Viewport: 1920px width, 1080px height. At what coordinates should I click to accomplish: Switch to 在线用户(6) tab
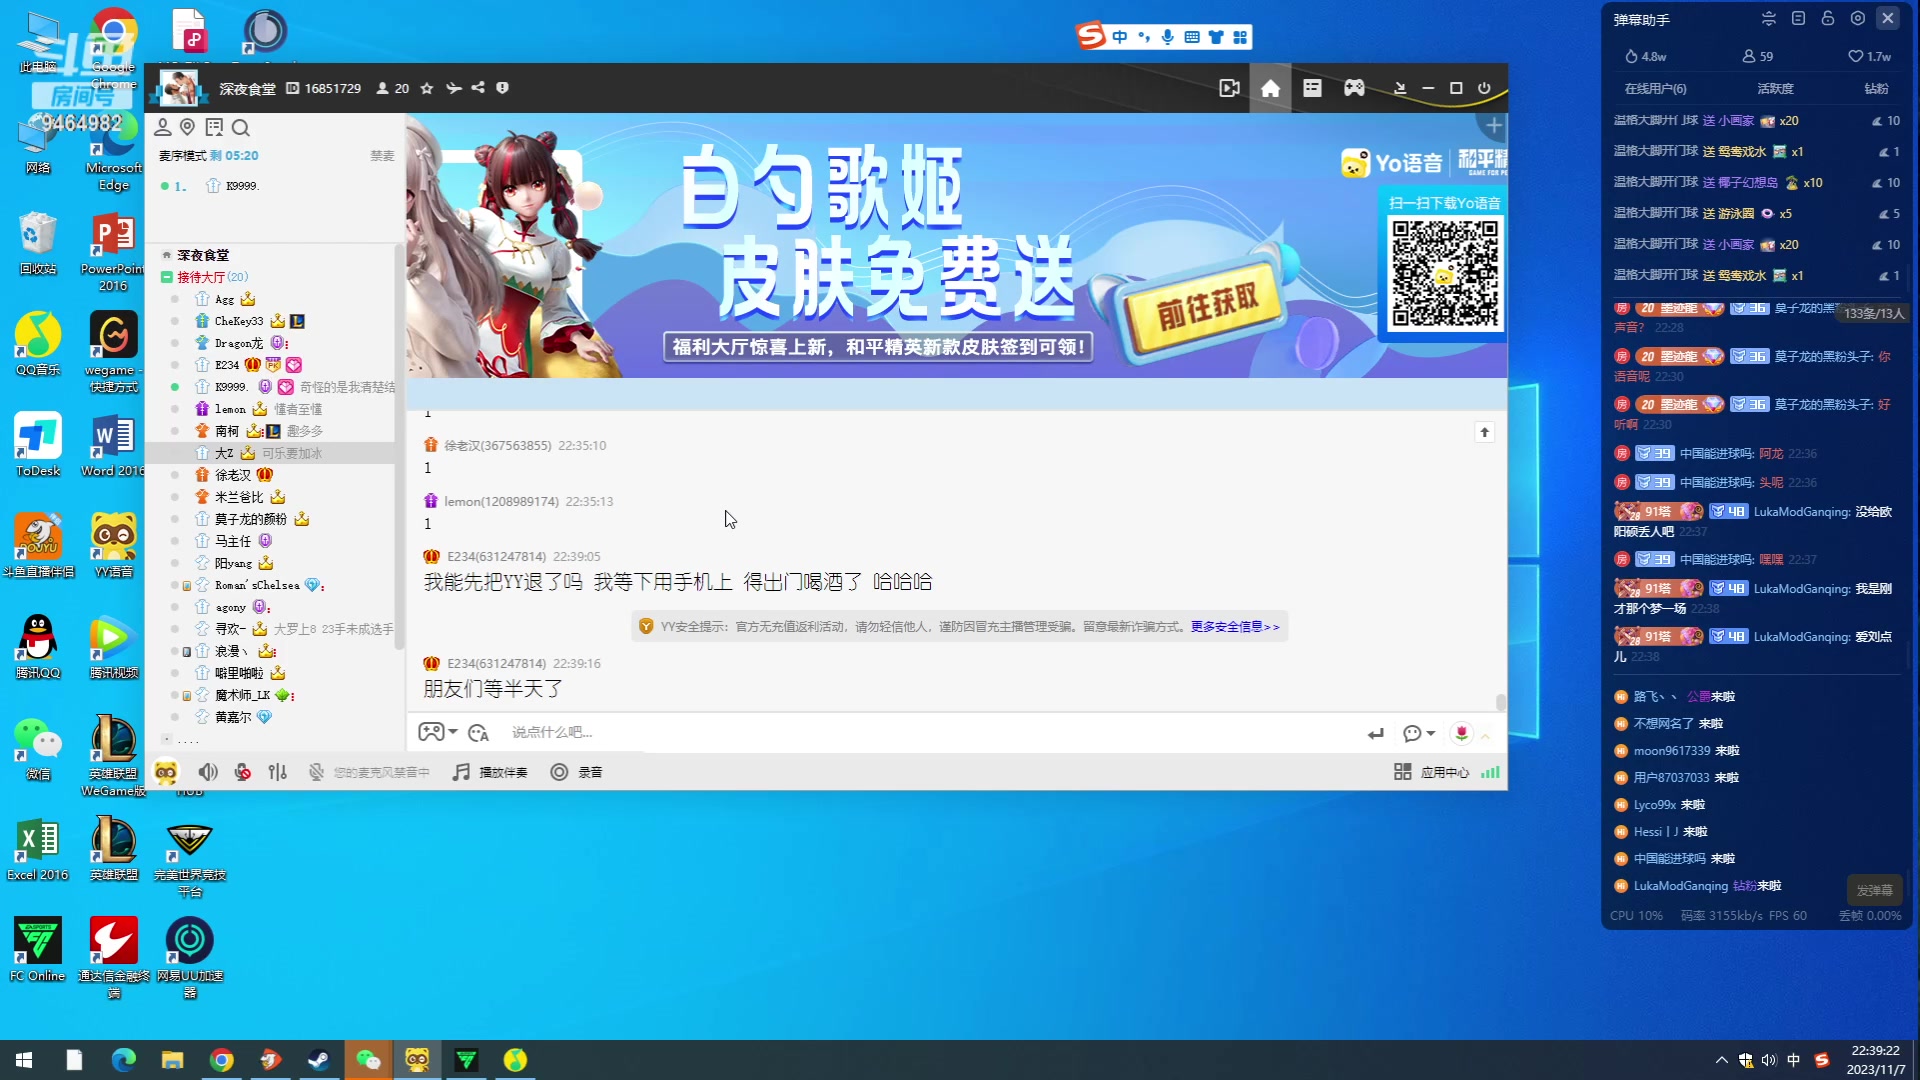1655,89
